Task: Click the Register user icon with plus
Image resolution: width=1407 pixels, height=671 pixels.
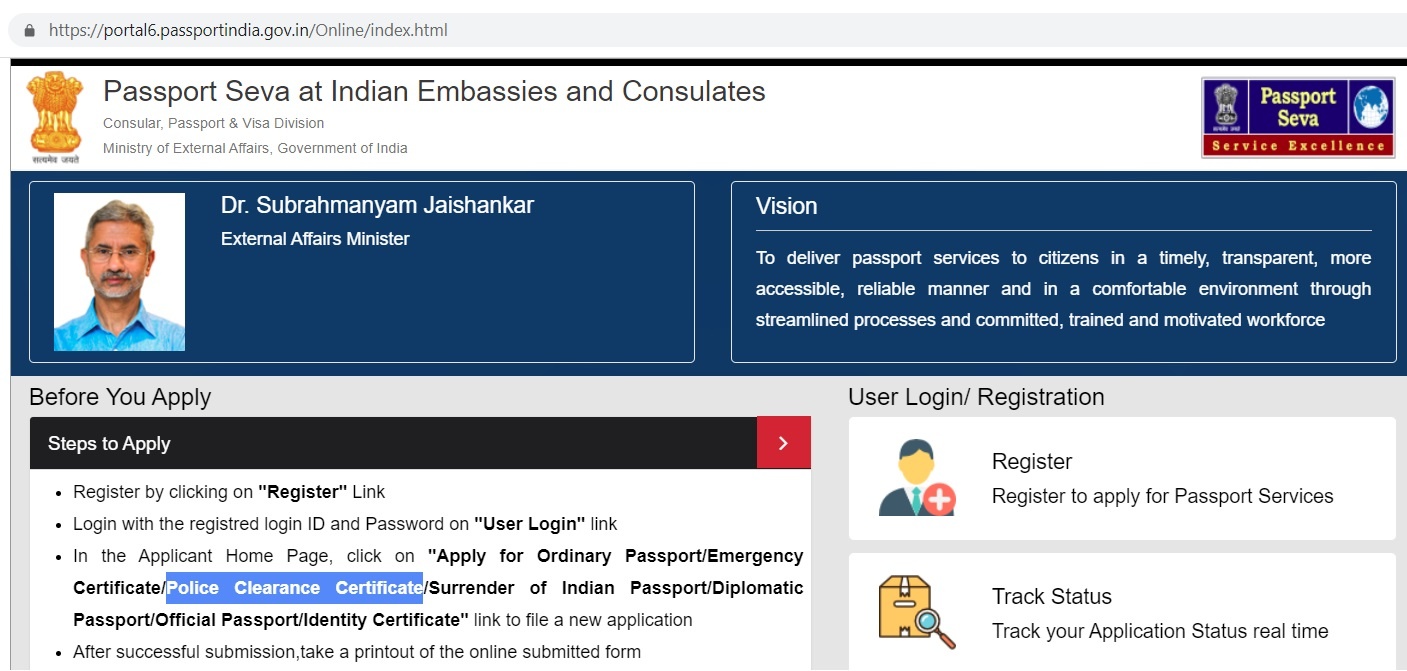Action: 916,478
